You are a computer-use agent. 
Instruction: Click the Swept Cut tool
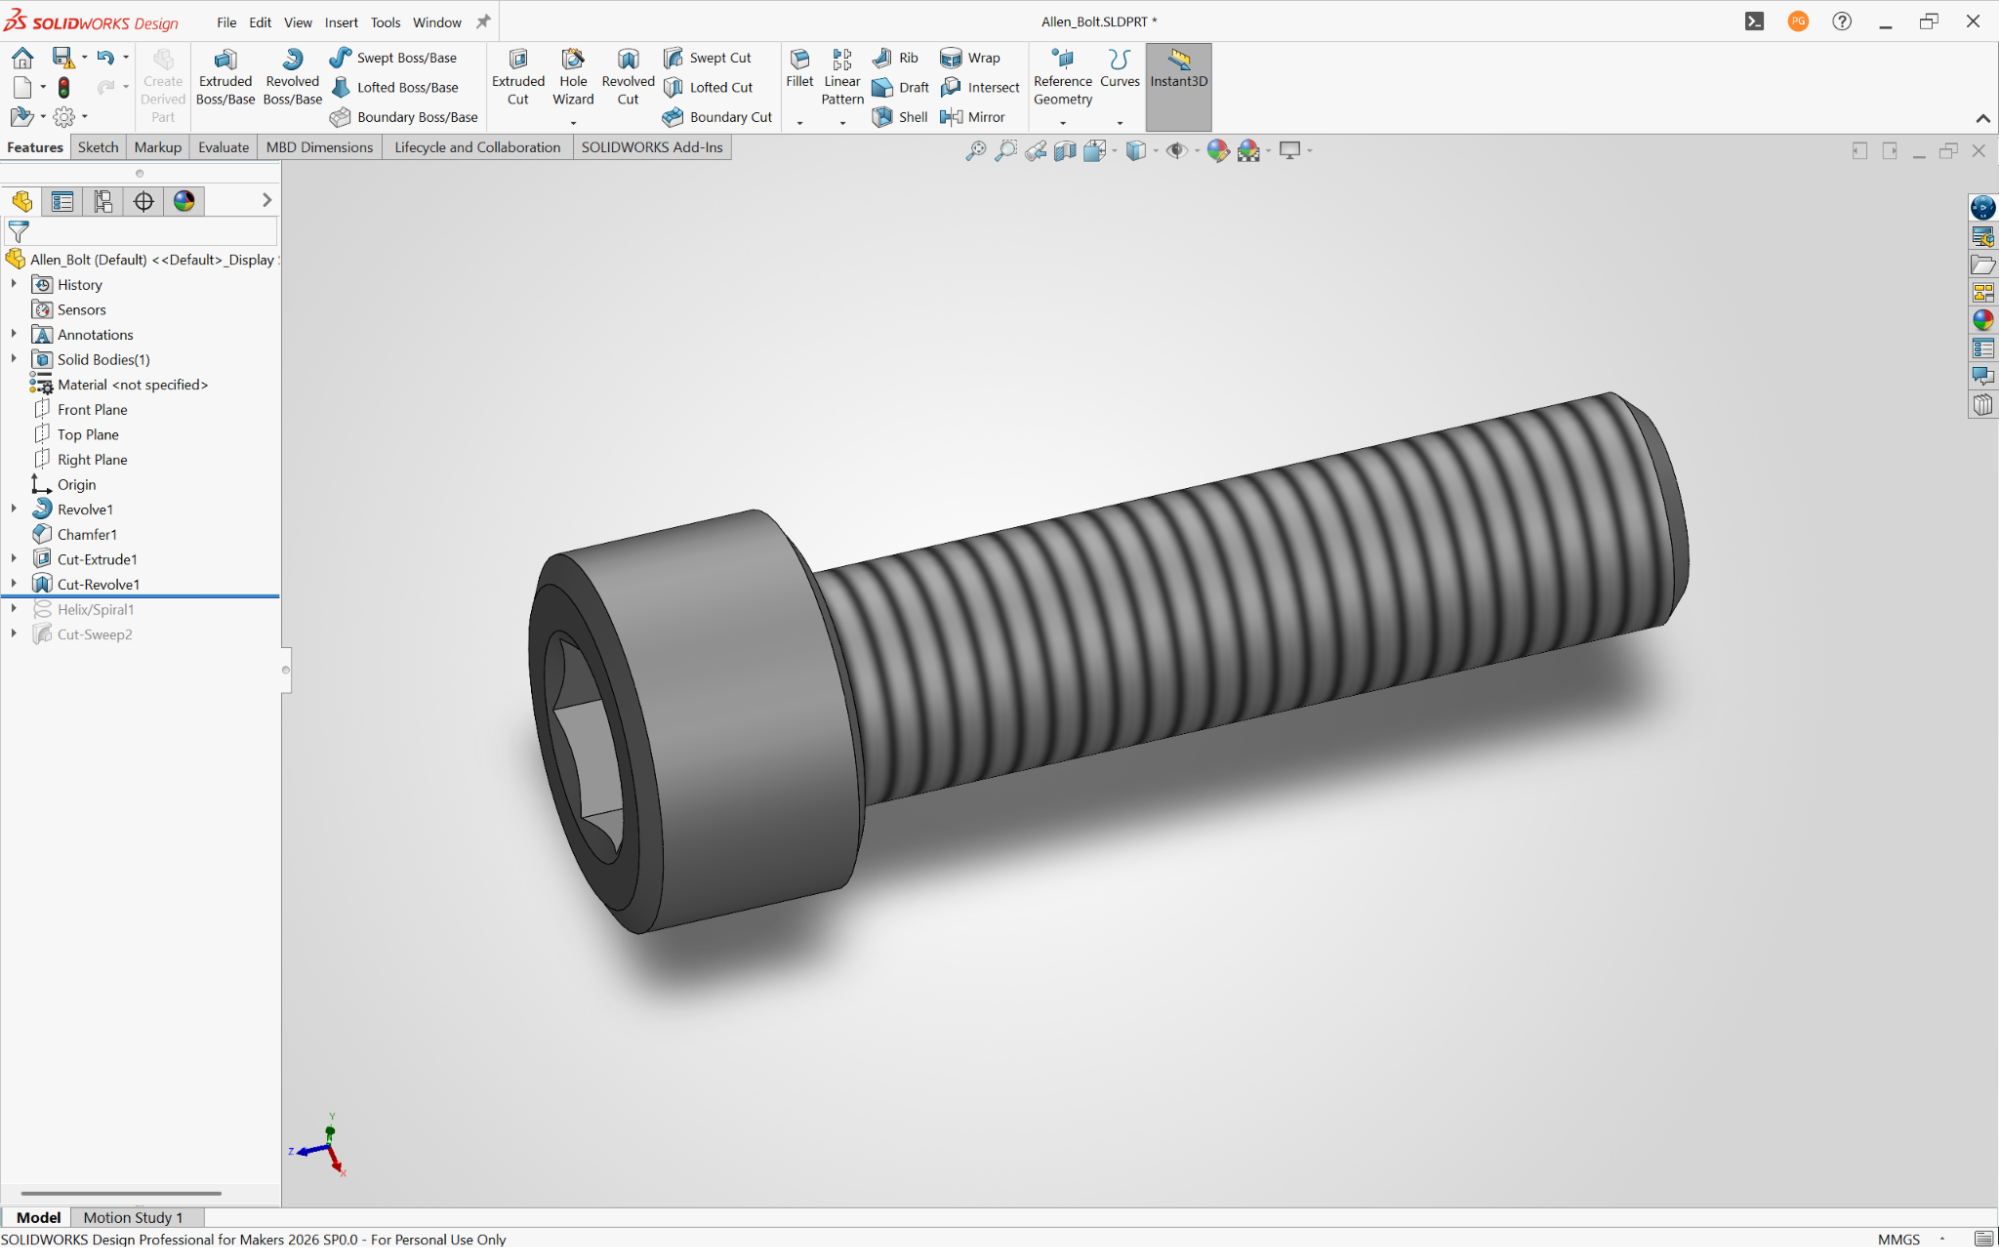point(707,58)
